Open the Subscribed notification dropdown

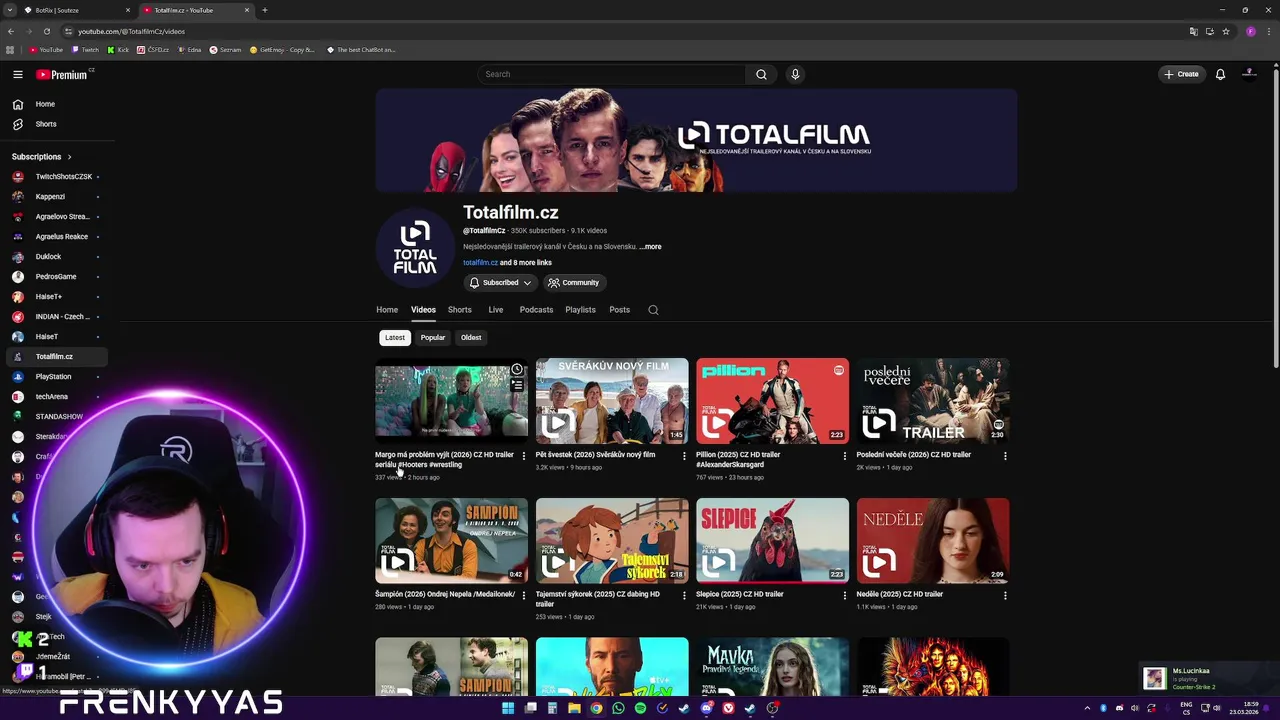click(500, 283)
